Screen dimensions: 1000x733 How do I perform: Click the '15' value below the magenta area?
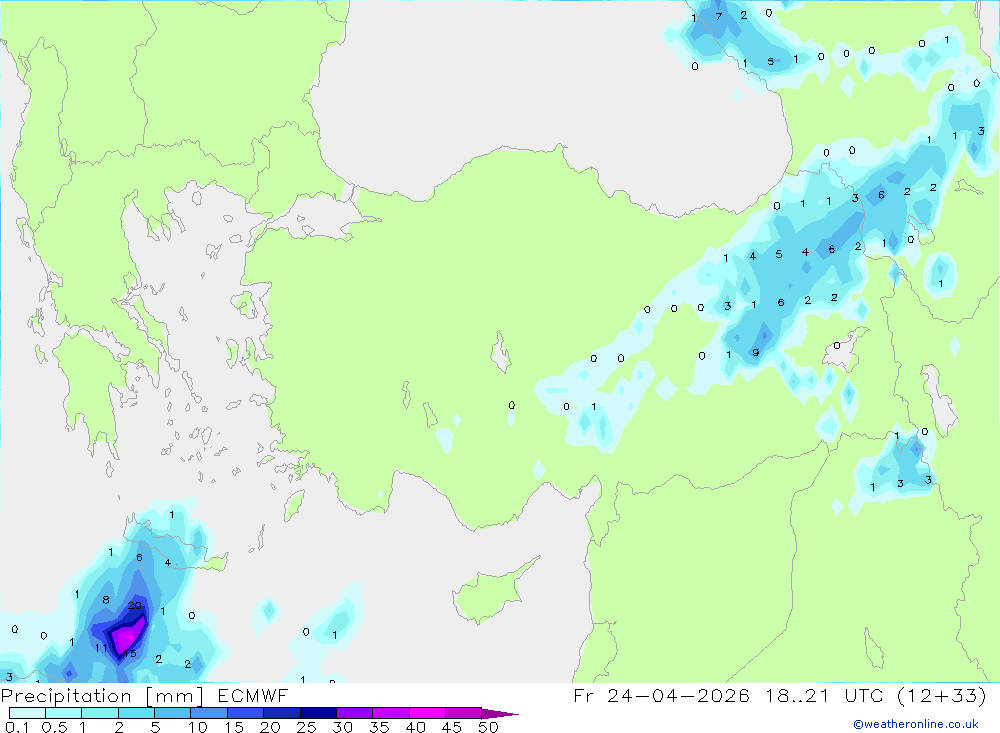(130, 653)
